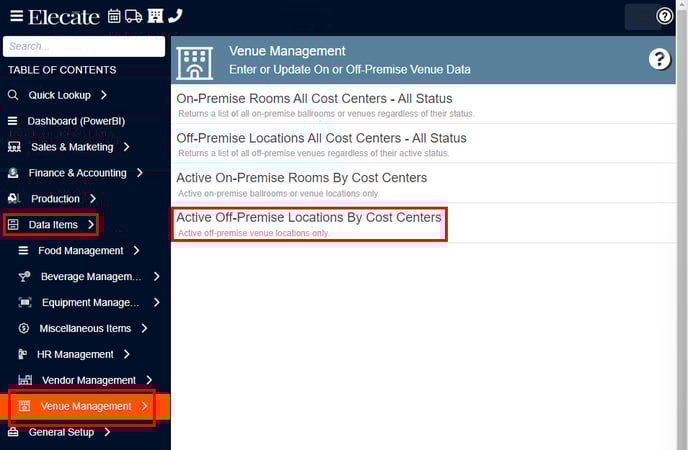Expand Finance & Accounting chevron
The image size is (688, 450).
coord(140,173)
